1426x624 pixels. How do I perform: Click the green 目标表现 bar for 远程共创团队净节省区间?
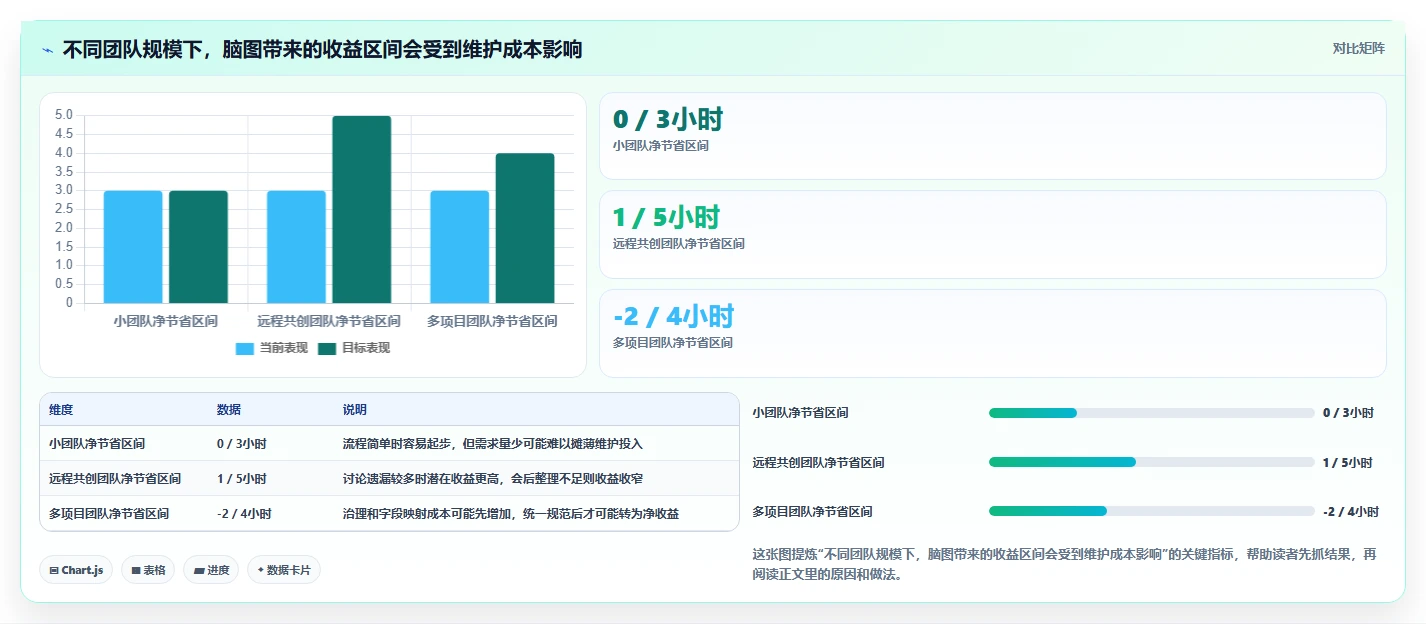coord(361,209)
